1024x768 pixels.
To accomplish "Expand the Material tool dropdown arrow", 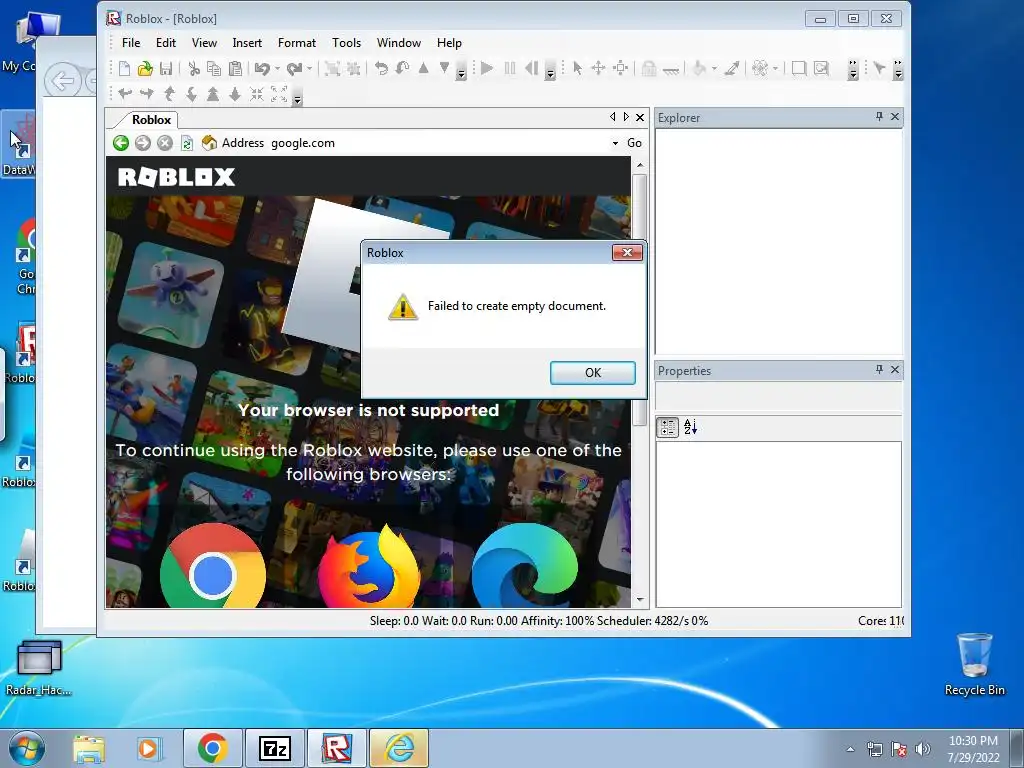I will [x=775, y=68].
